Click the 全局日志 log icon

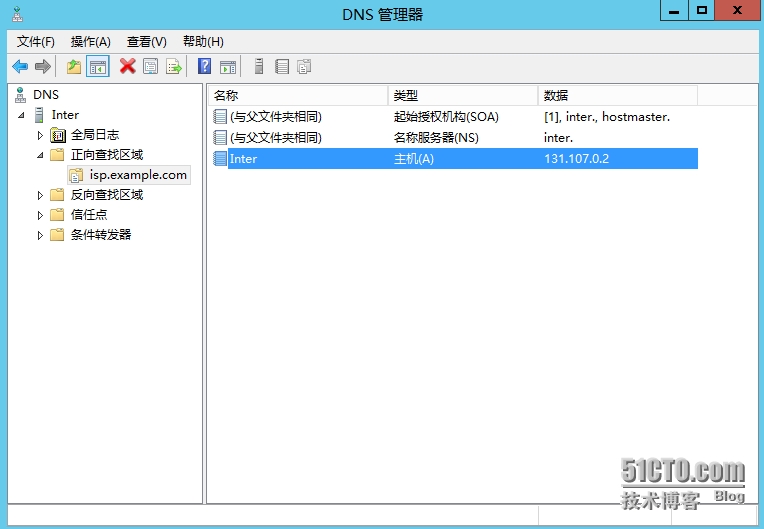pos(58,135)
